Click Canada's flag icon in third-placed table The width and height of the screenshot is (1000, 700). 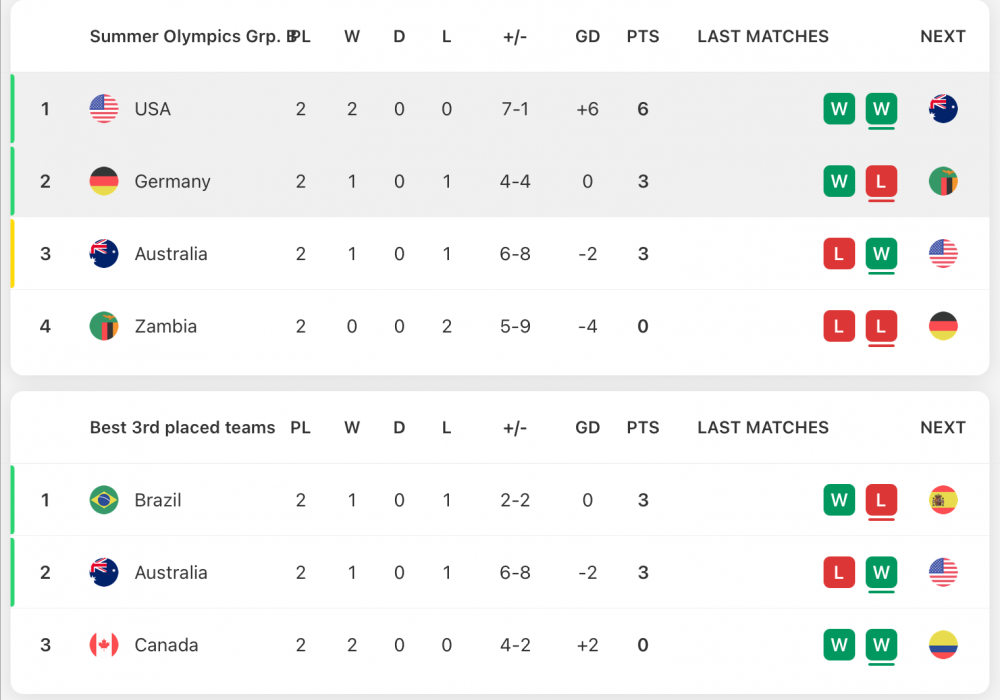[104, 645]
